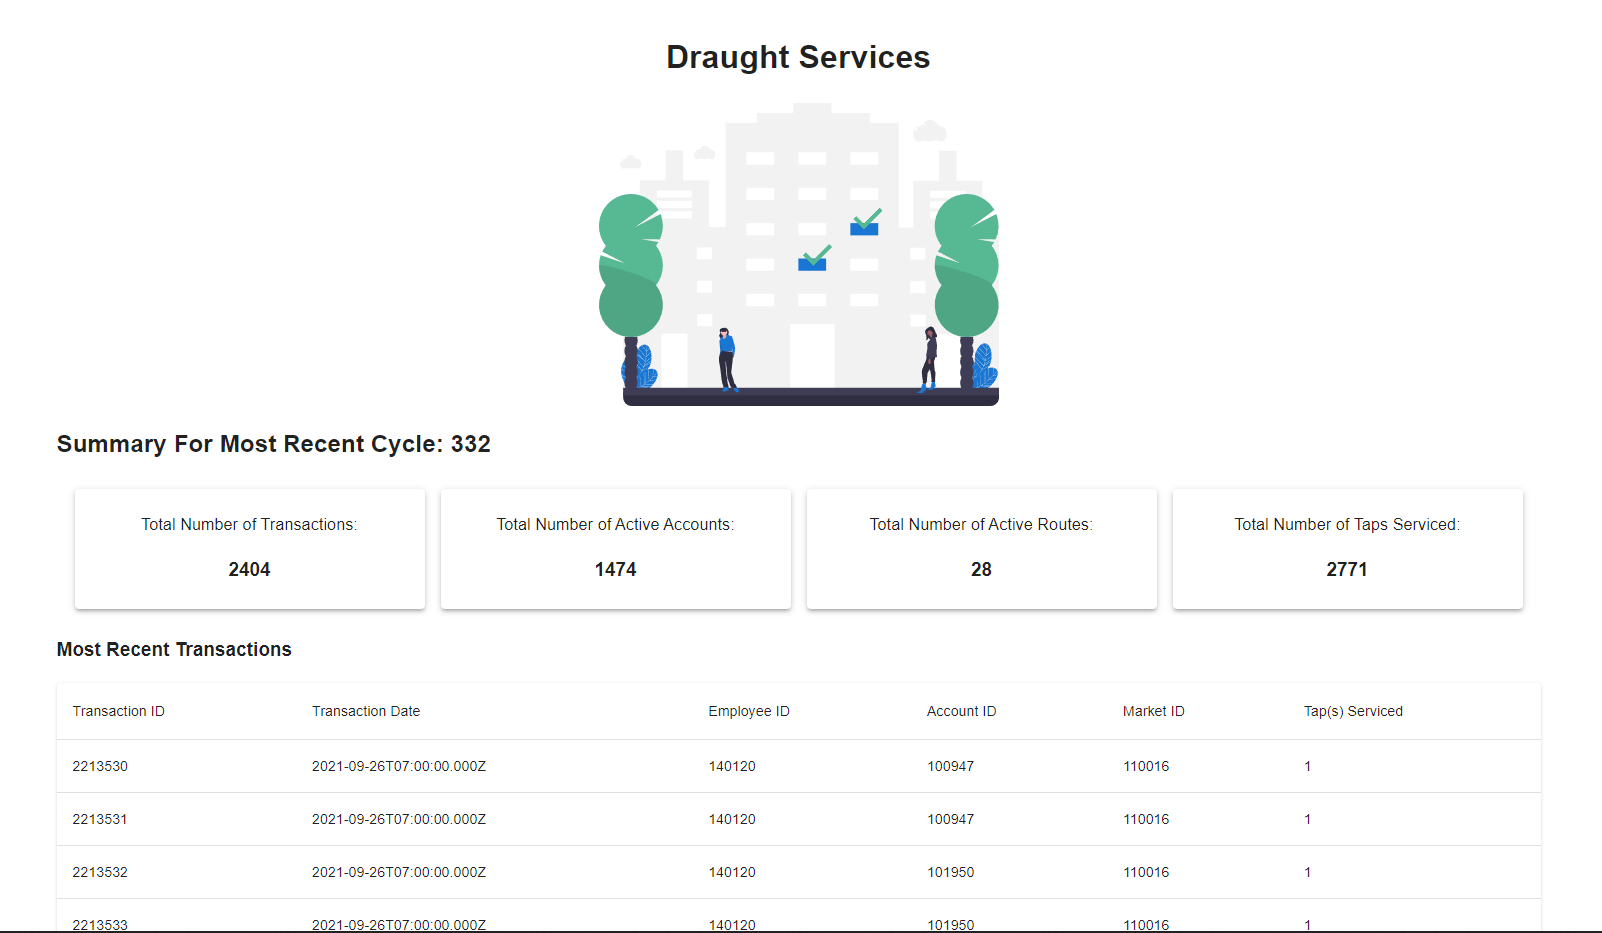Select the Total Number of Active Accounts card
This screenshot has height=933, width=1602.
point(615,548)
